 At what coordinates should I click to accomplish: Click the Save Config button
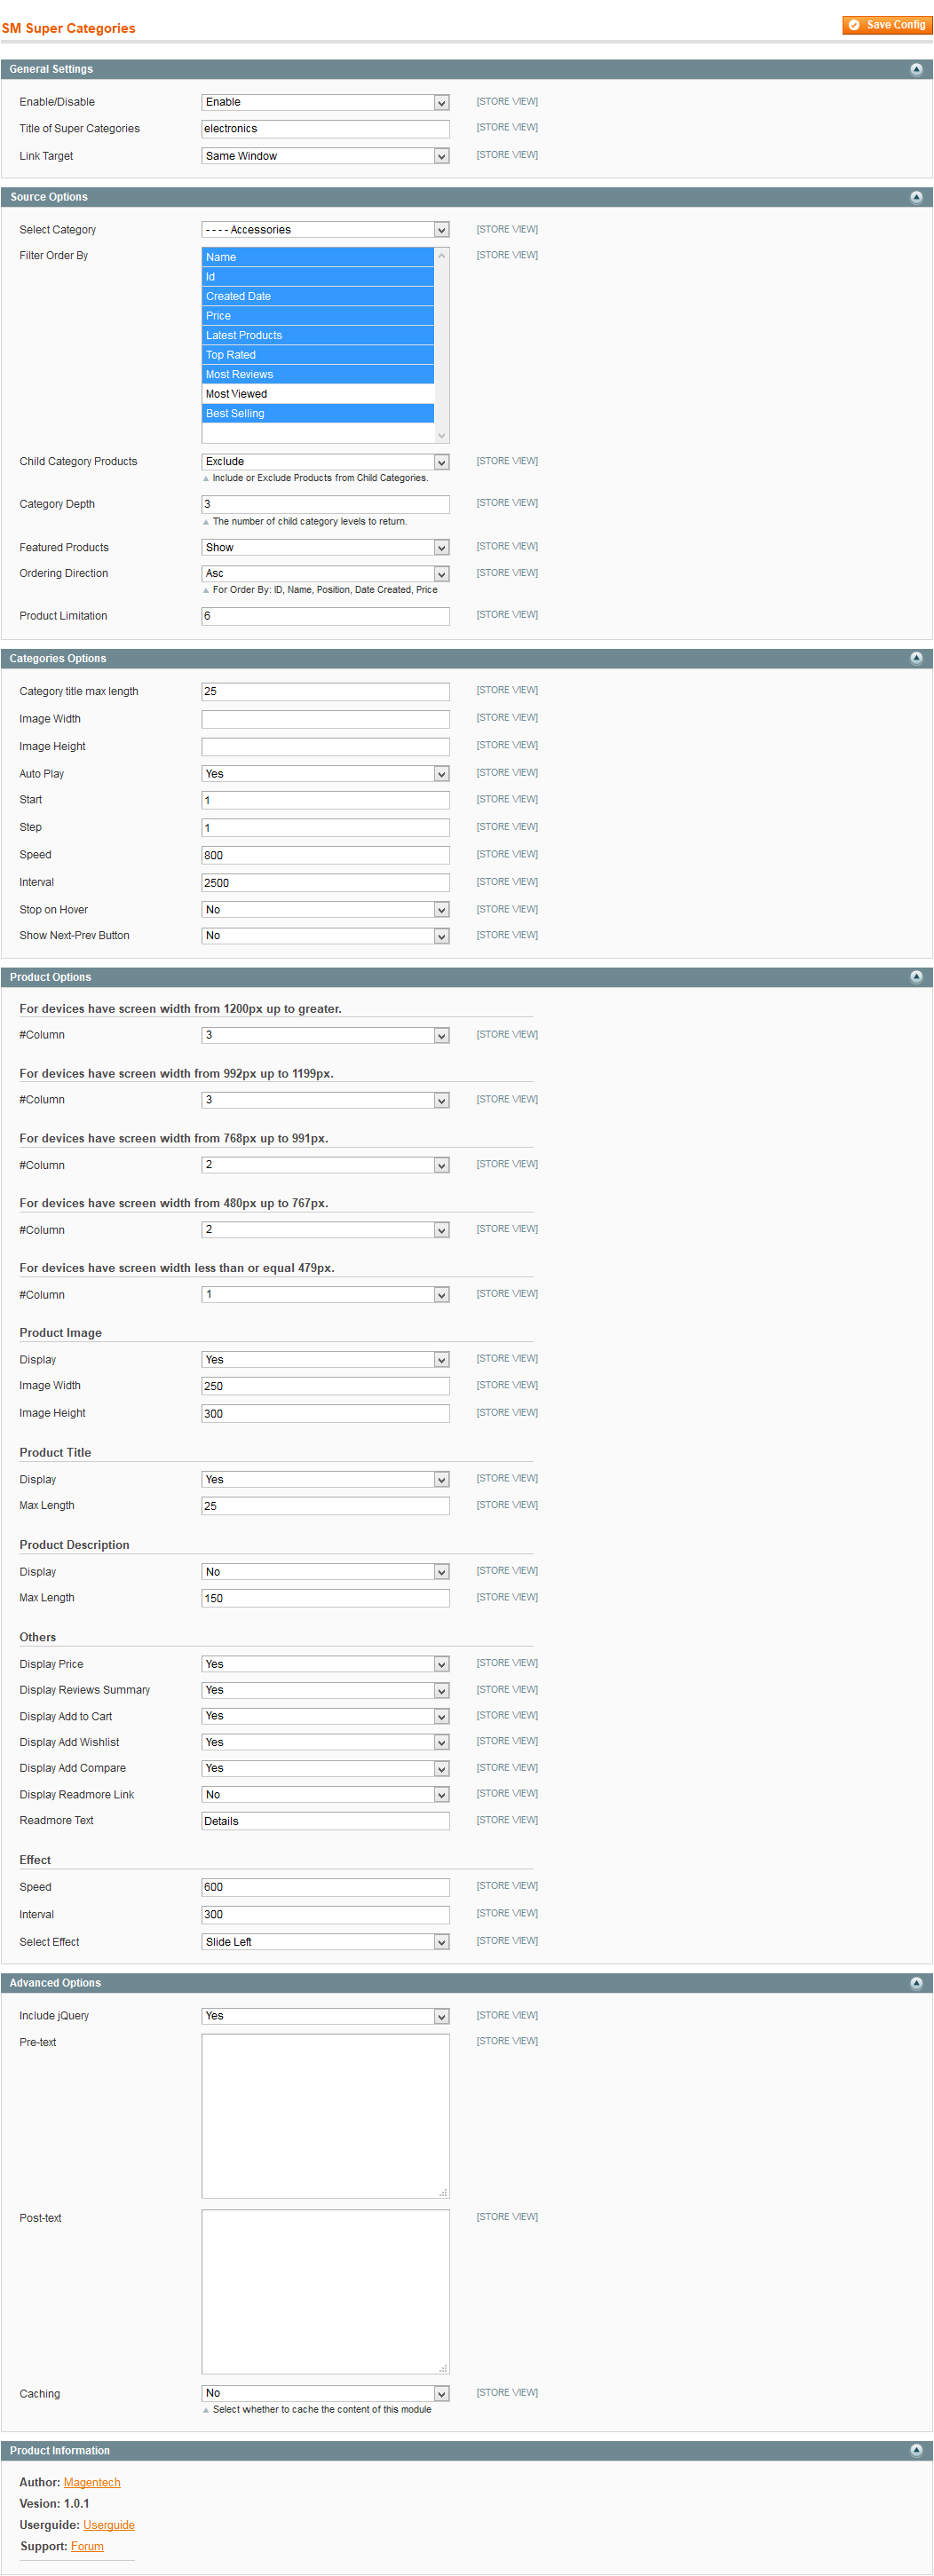click(887, 25)
